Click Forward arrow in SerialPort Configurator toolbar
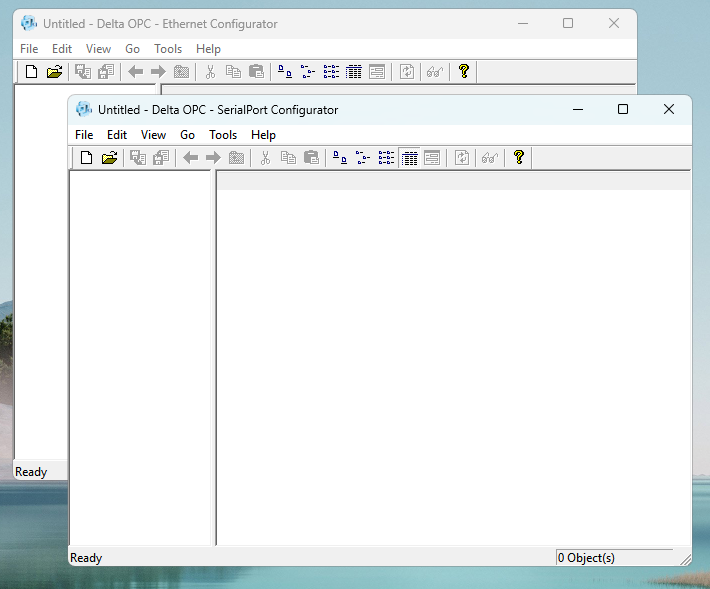The image size is (710, 589). pos(213,158)
